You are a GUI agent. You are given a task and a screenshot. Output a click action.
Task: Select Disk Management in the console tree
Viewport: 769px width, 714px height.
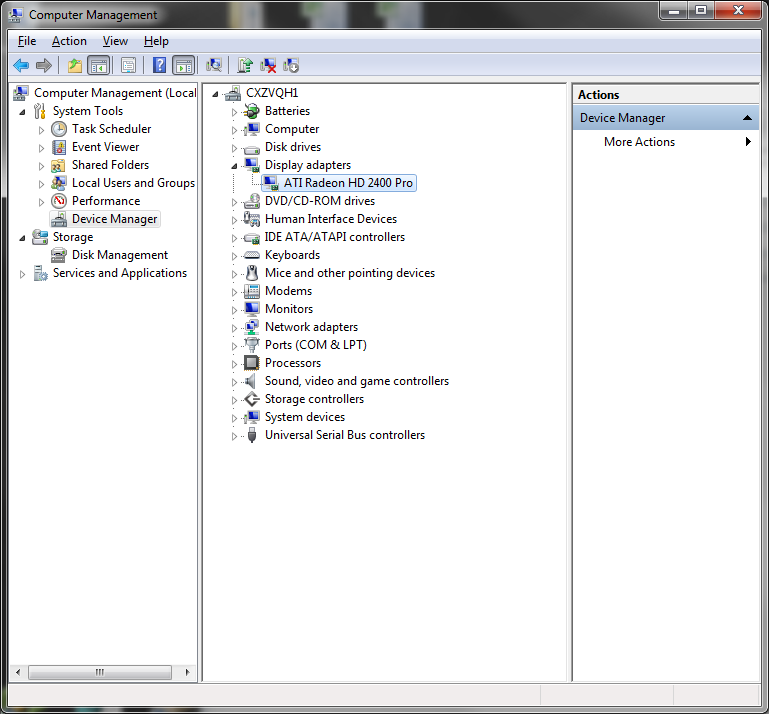click(x=119, y=255)
